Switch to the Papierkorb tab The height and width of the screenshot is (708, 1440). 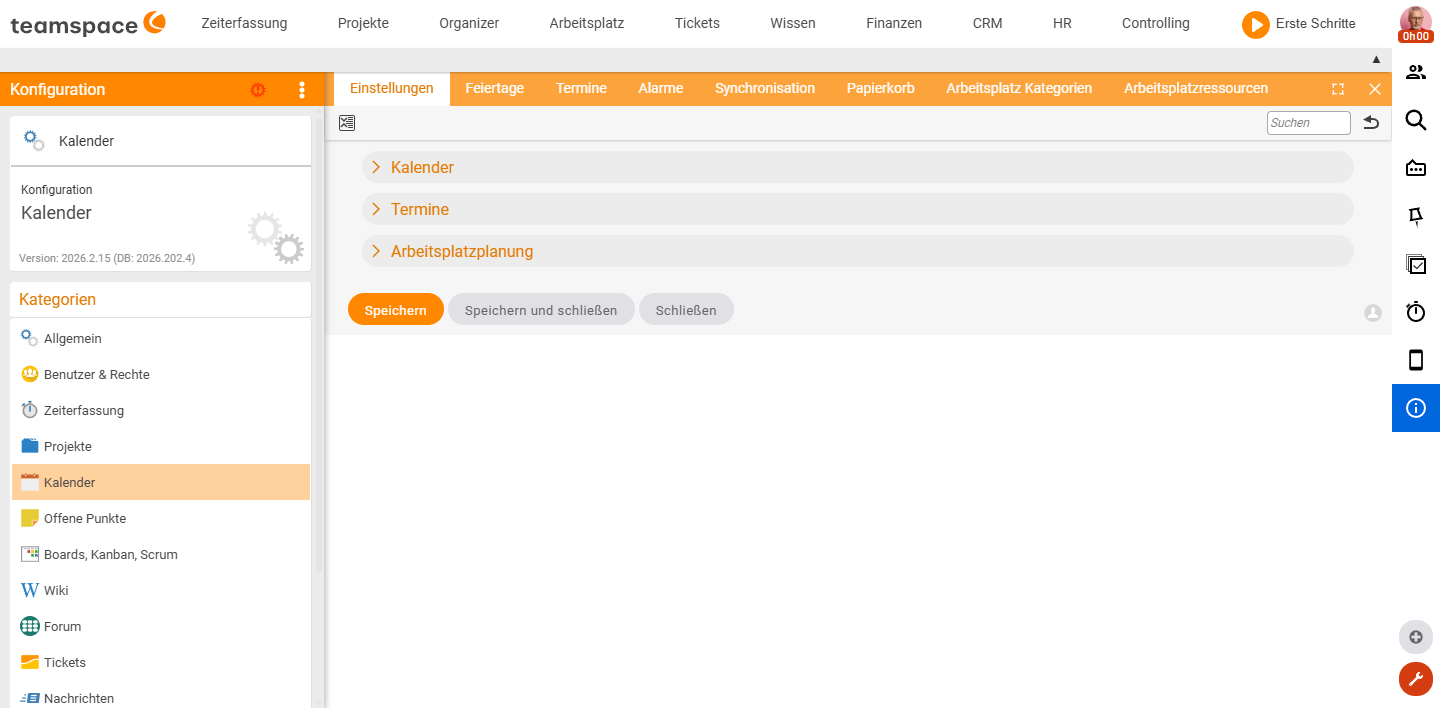click(880, 89)
